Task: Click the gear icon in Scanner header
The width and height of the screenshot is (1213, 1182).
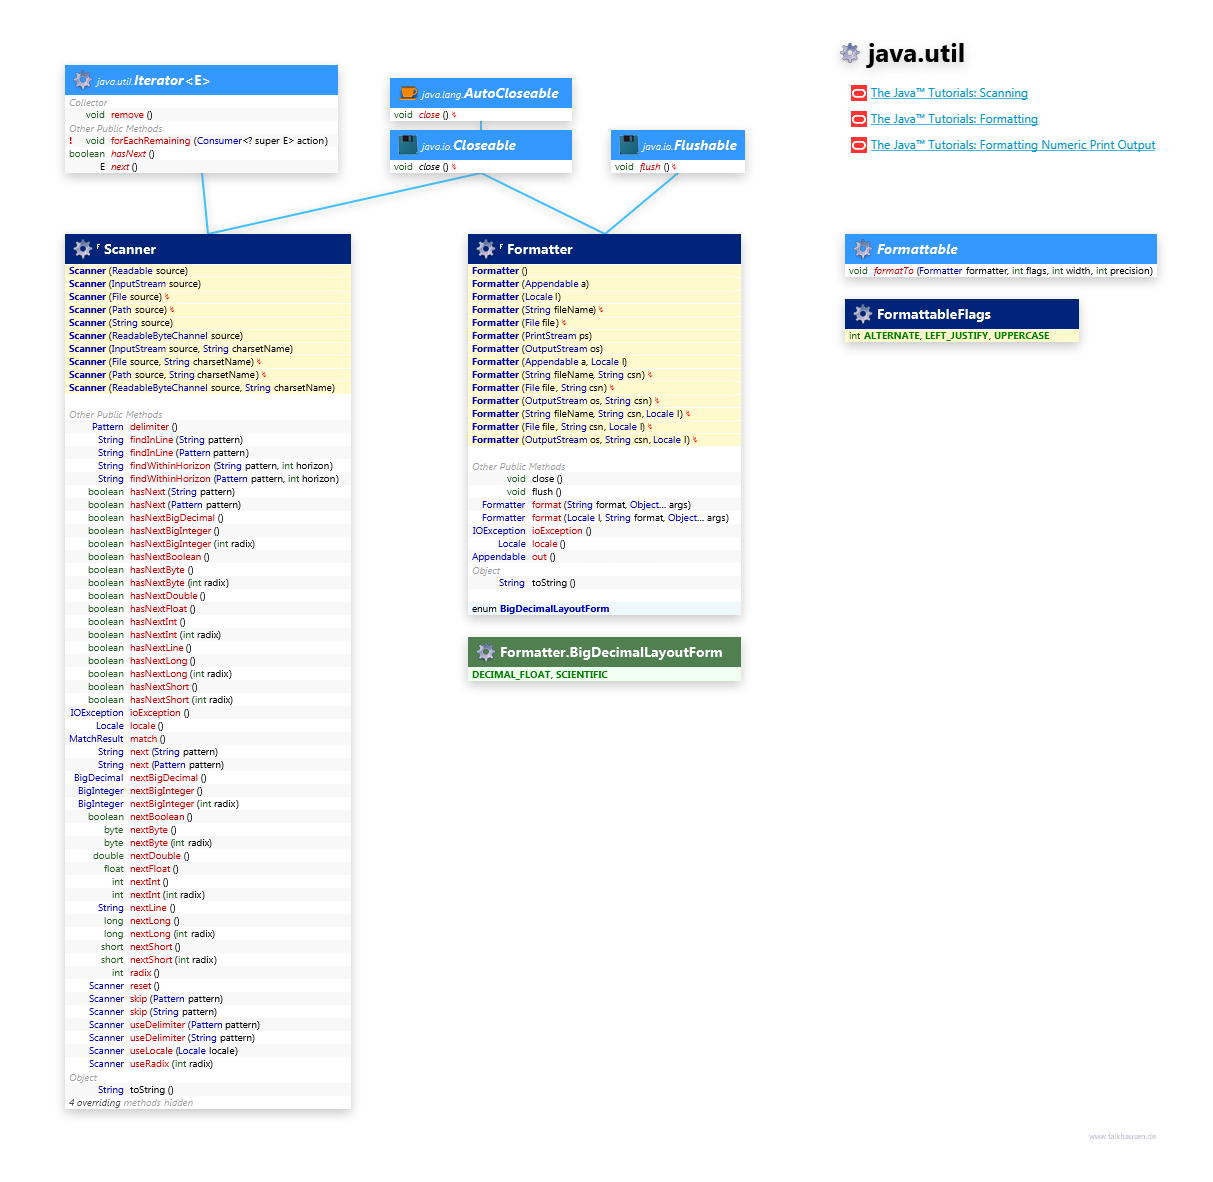Action: (x=83, y=249)
